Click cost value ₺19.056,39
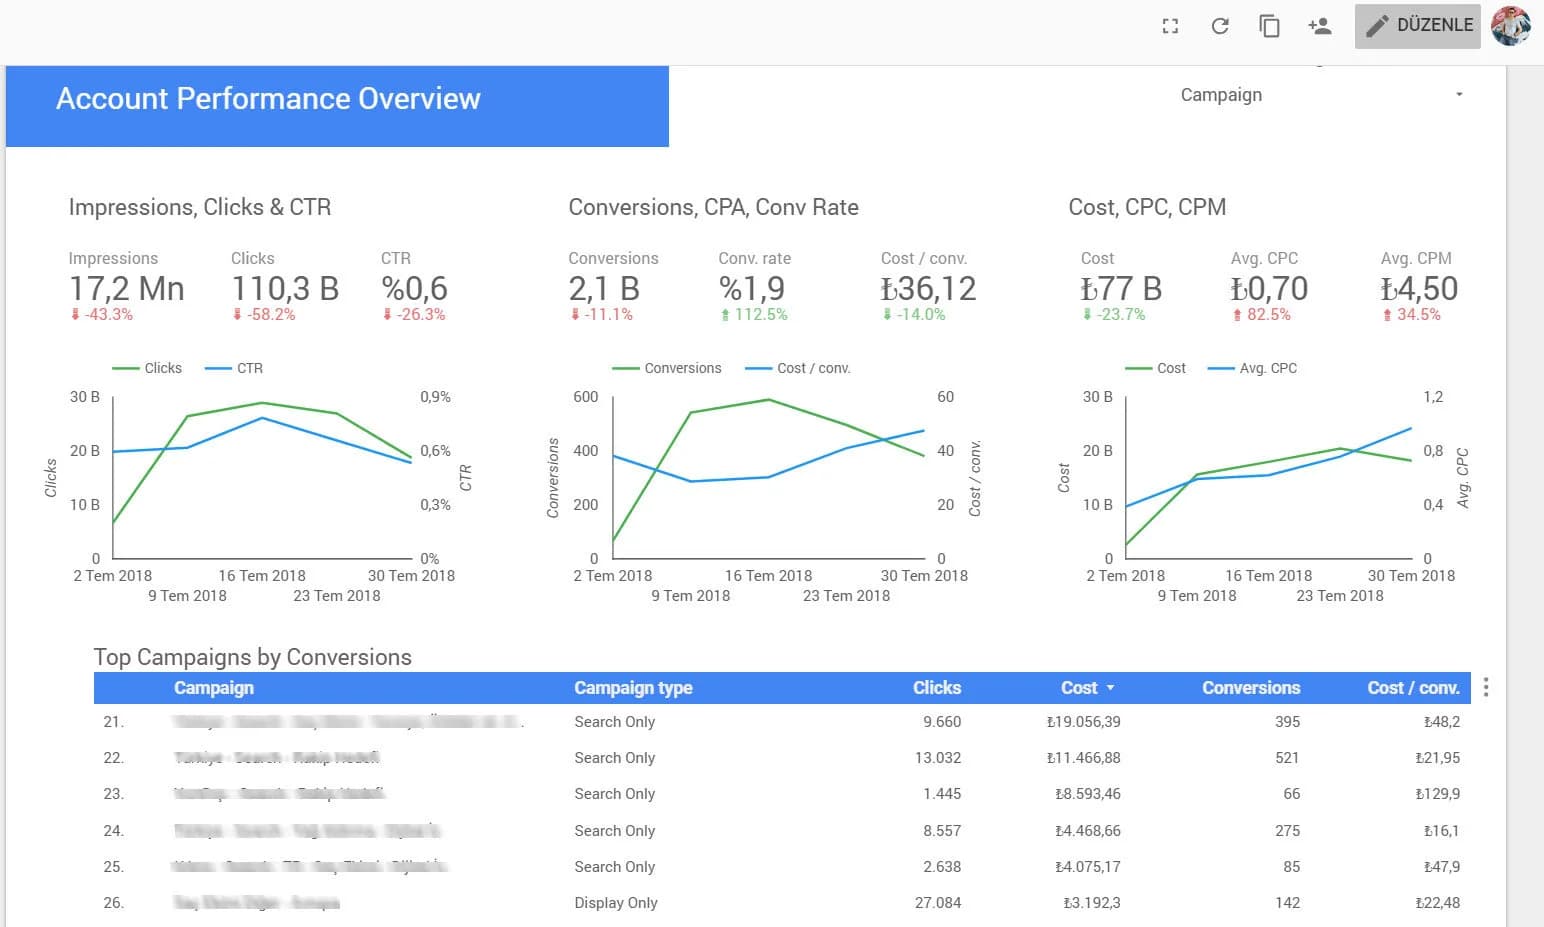Image resolution: width=1544 pixels, height=927 pixels. click(x=1083, y=721)
